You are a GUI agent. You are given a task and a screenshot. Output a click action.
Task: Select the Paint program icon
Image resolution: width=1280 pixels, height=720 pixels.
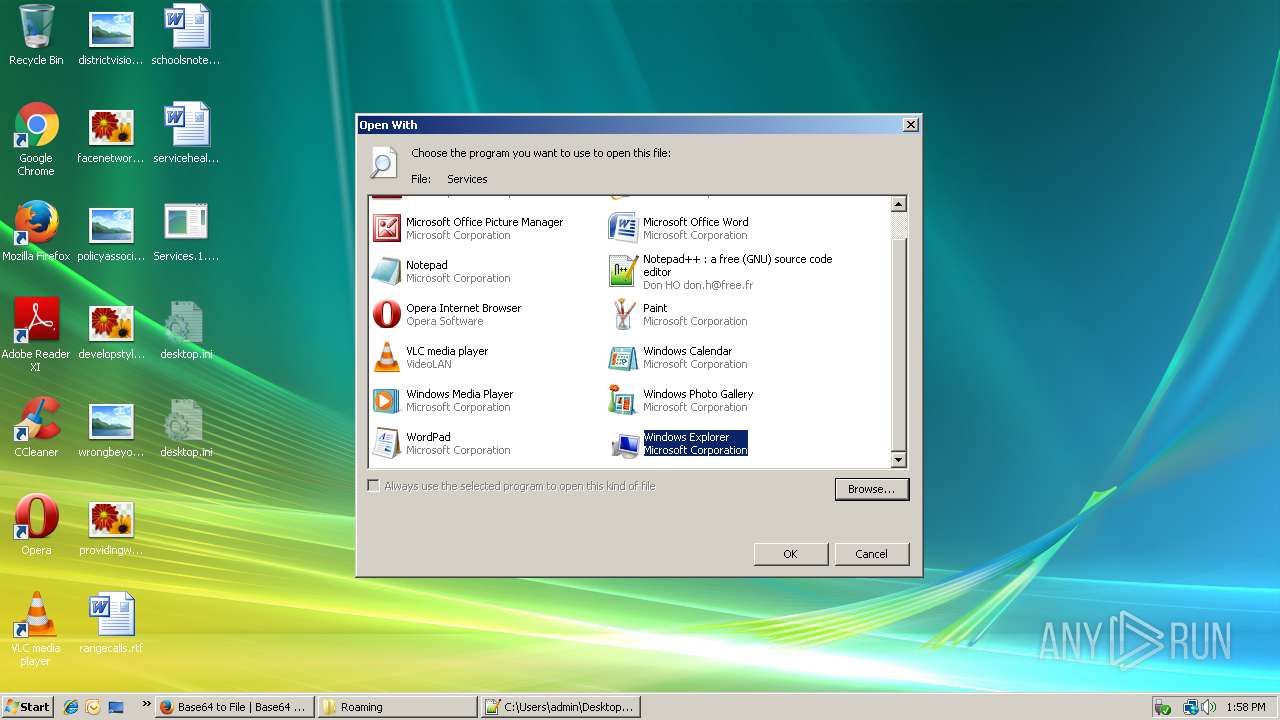tap(623, 314)
